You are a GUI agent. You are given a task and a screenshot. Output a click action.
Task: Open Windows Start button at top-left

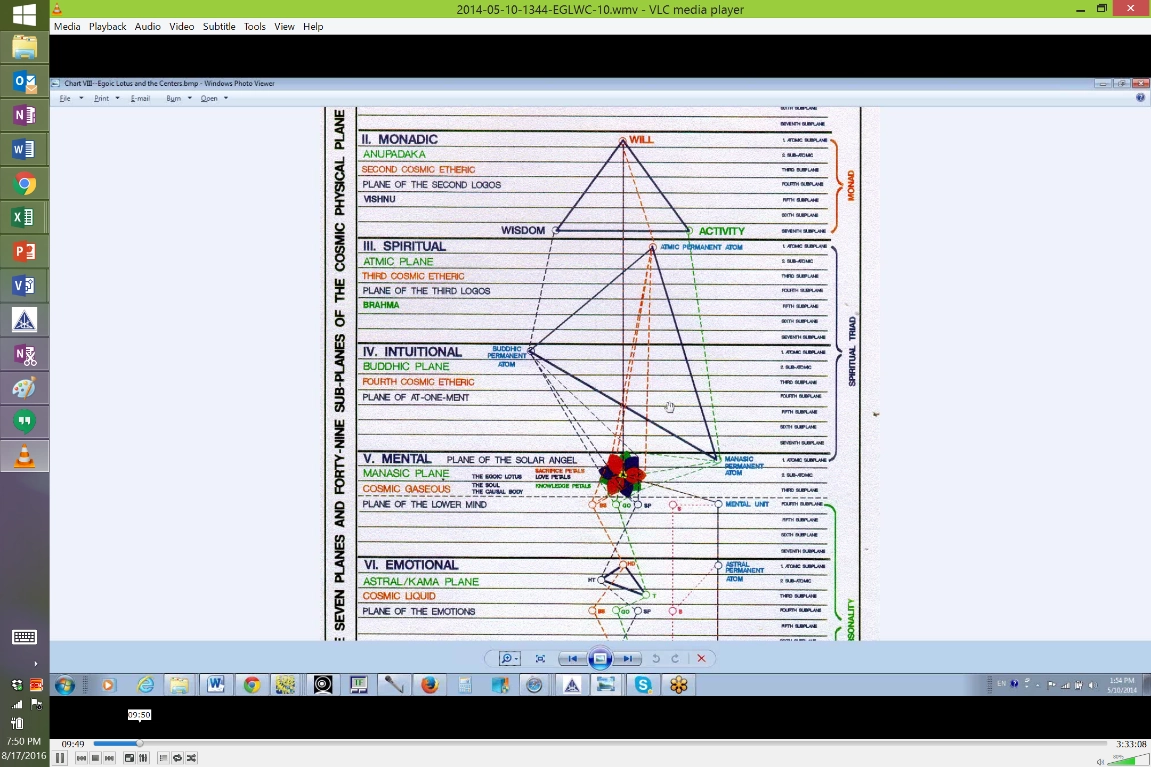pyautogui.click(x=24, y=15)
